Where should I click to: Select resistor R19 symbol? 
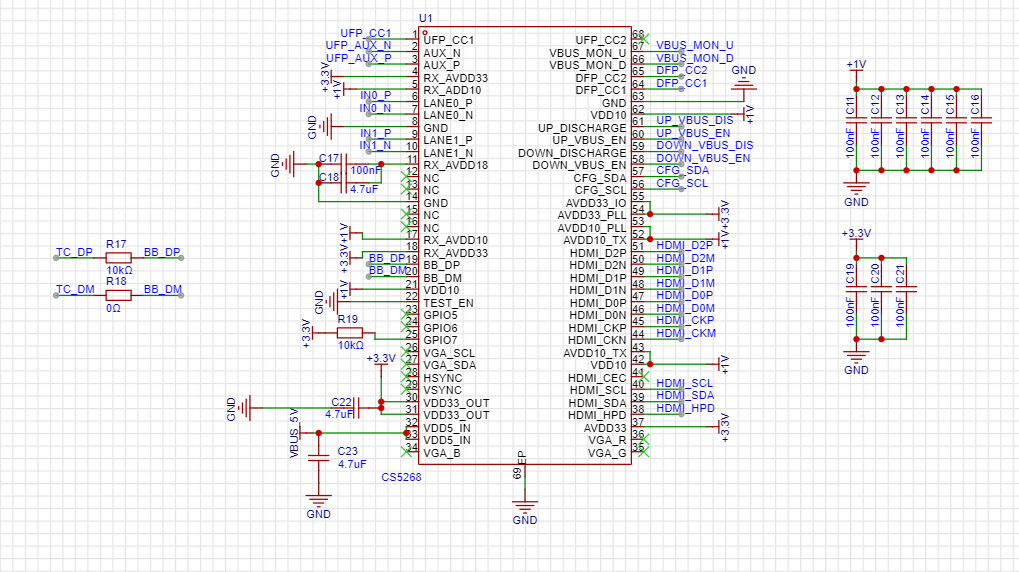(350, 333)
